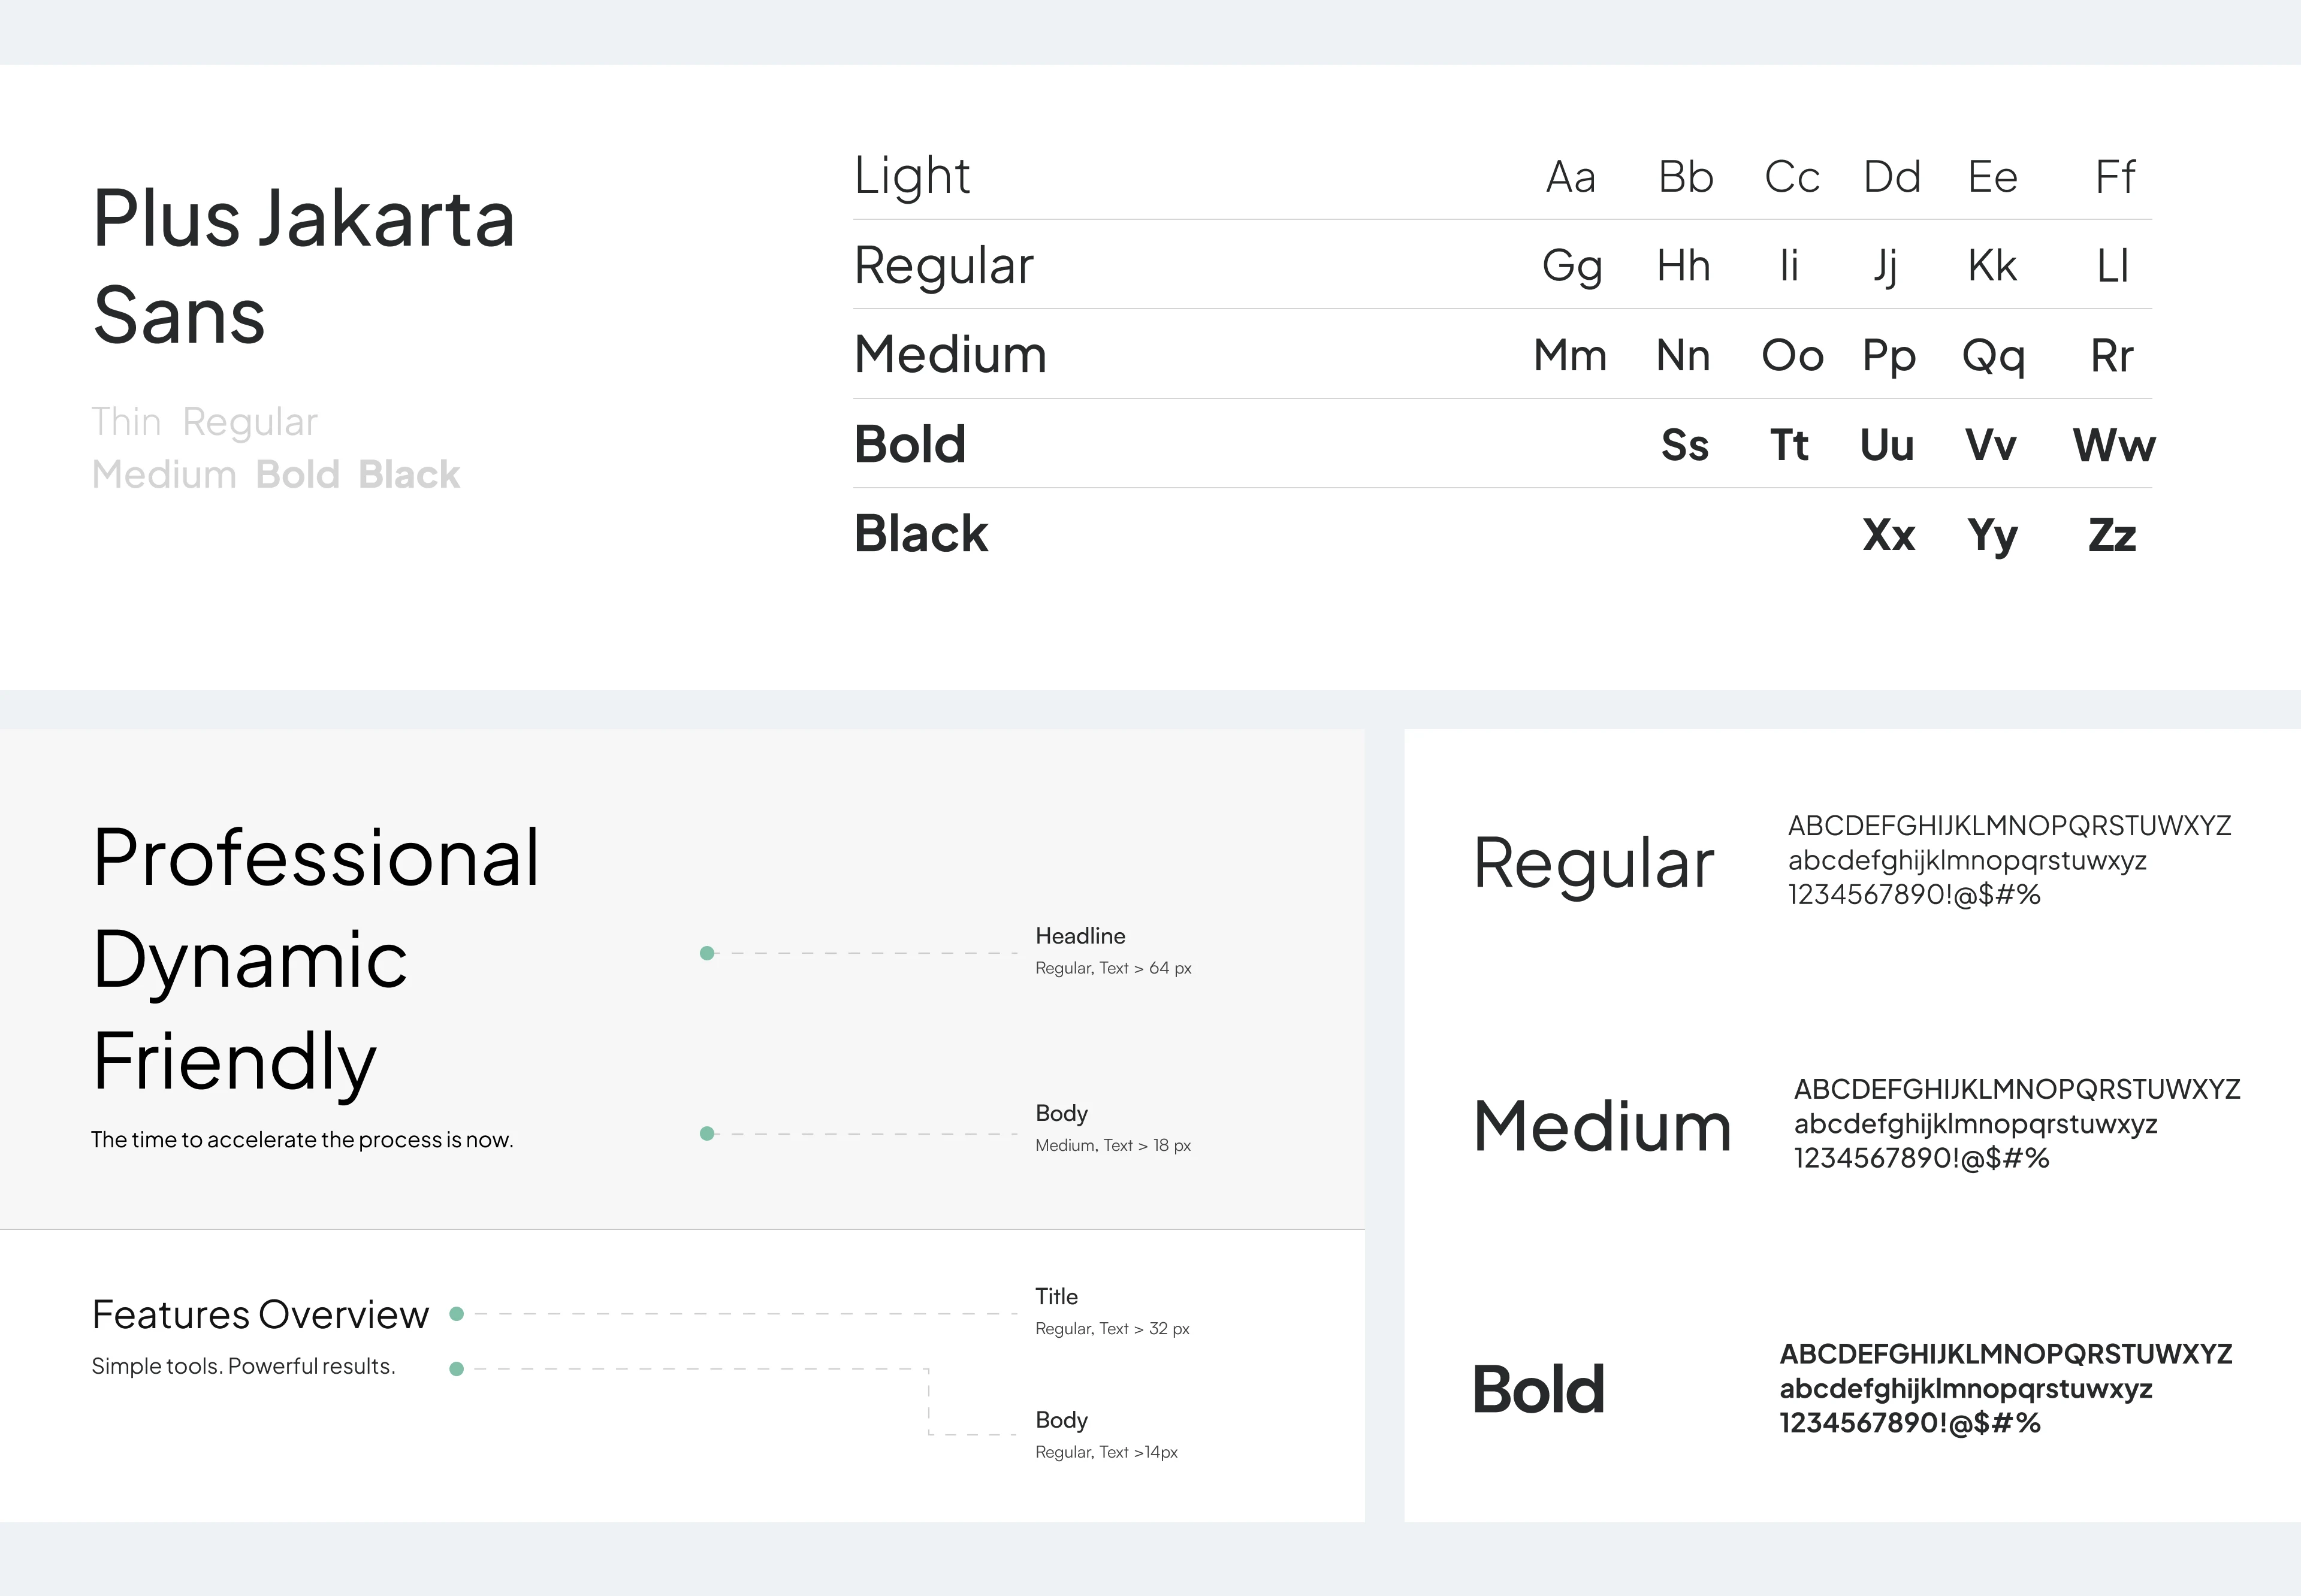Select the Light weight row label
The width and height of the screenshot is (2301, 1596).
pos(911,177)
